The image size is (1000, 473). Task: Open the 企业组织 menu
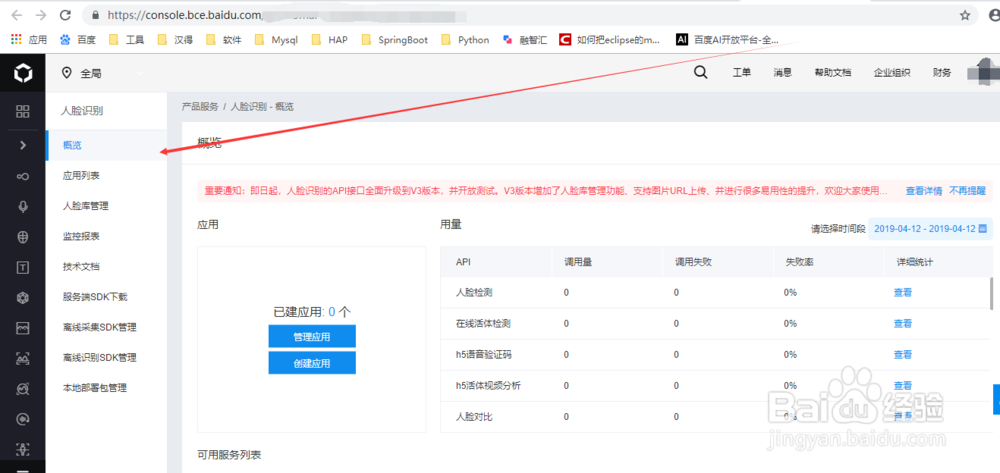892,73
